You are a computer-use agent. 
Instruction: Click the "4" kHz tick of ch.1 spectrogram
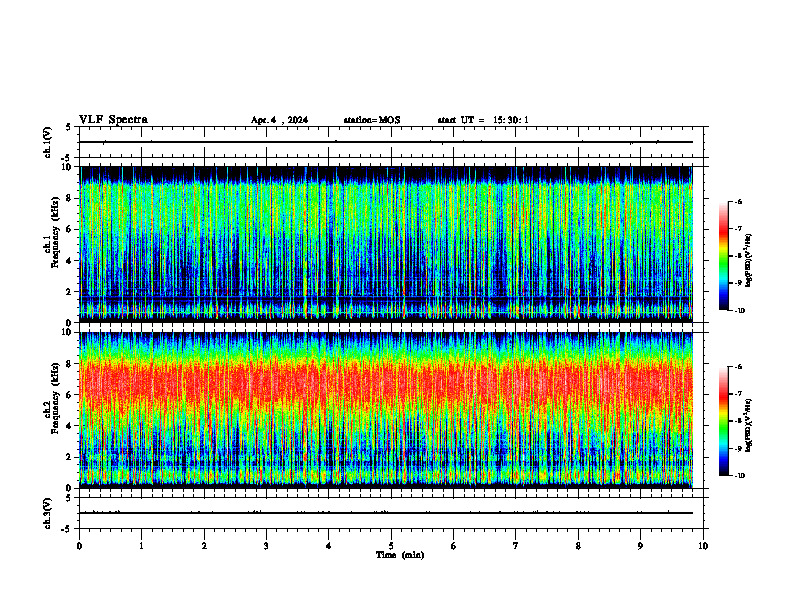click(70, 261)
